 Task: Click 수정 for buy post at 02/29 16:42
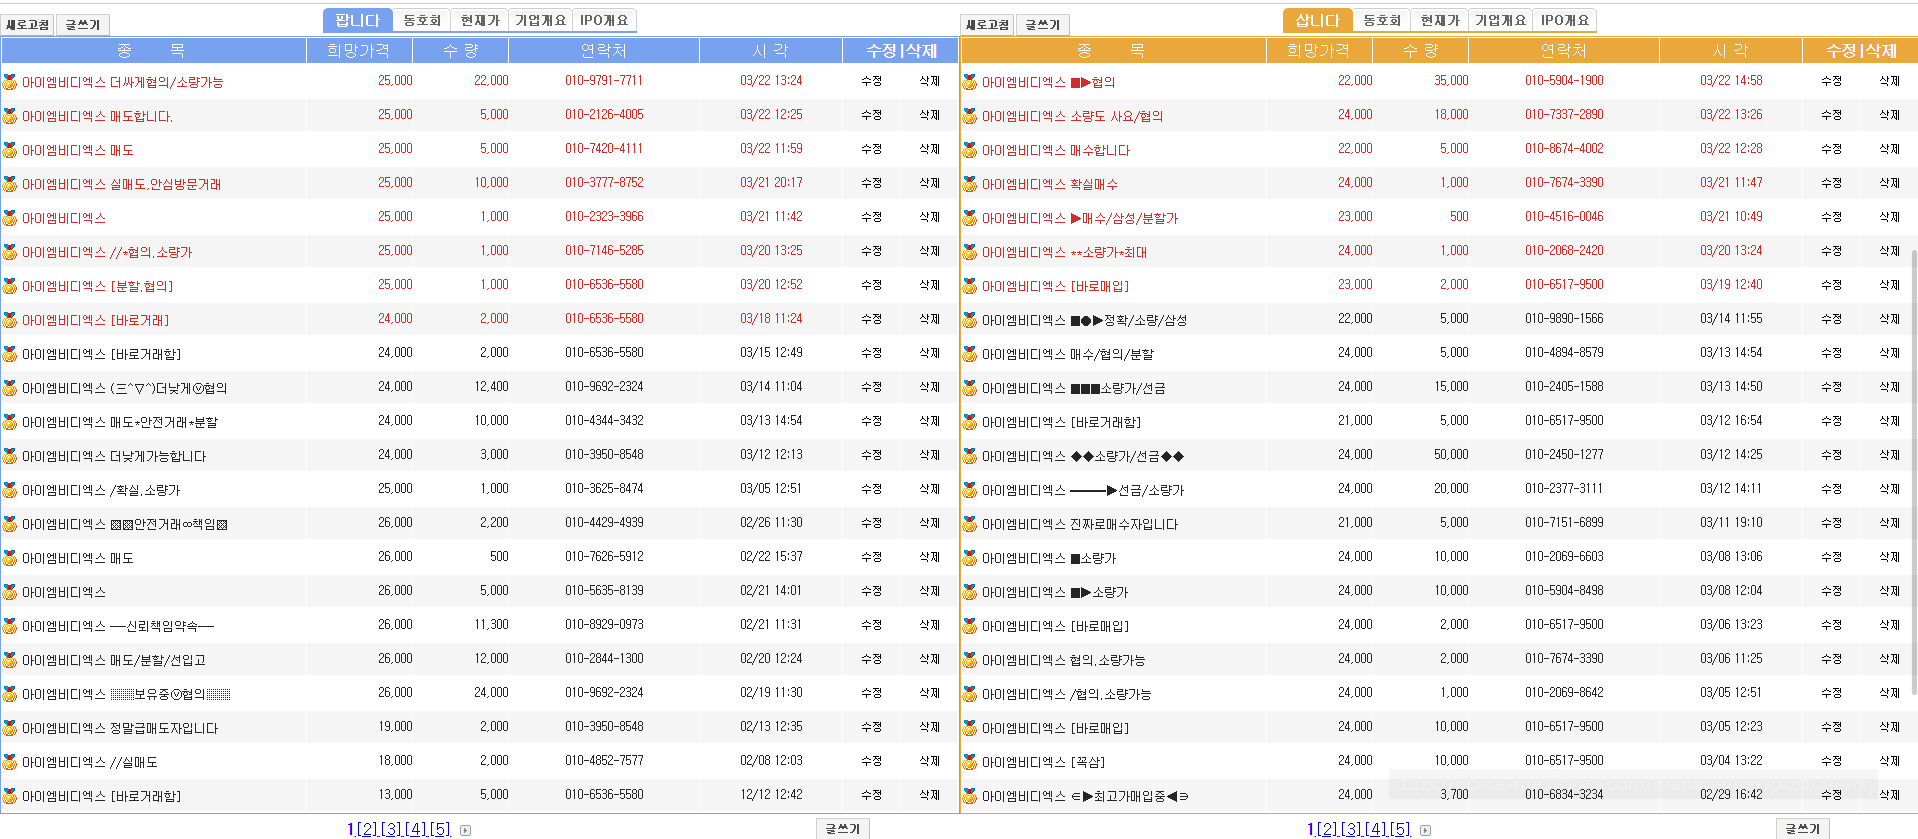tap(1831, 795)
